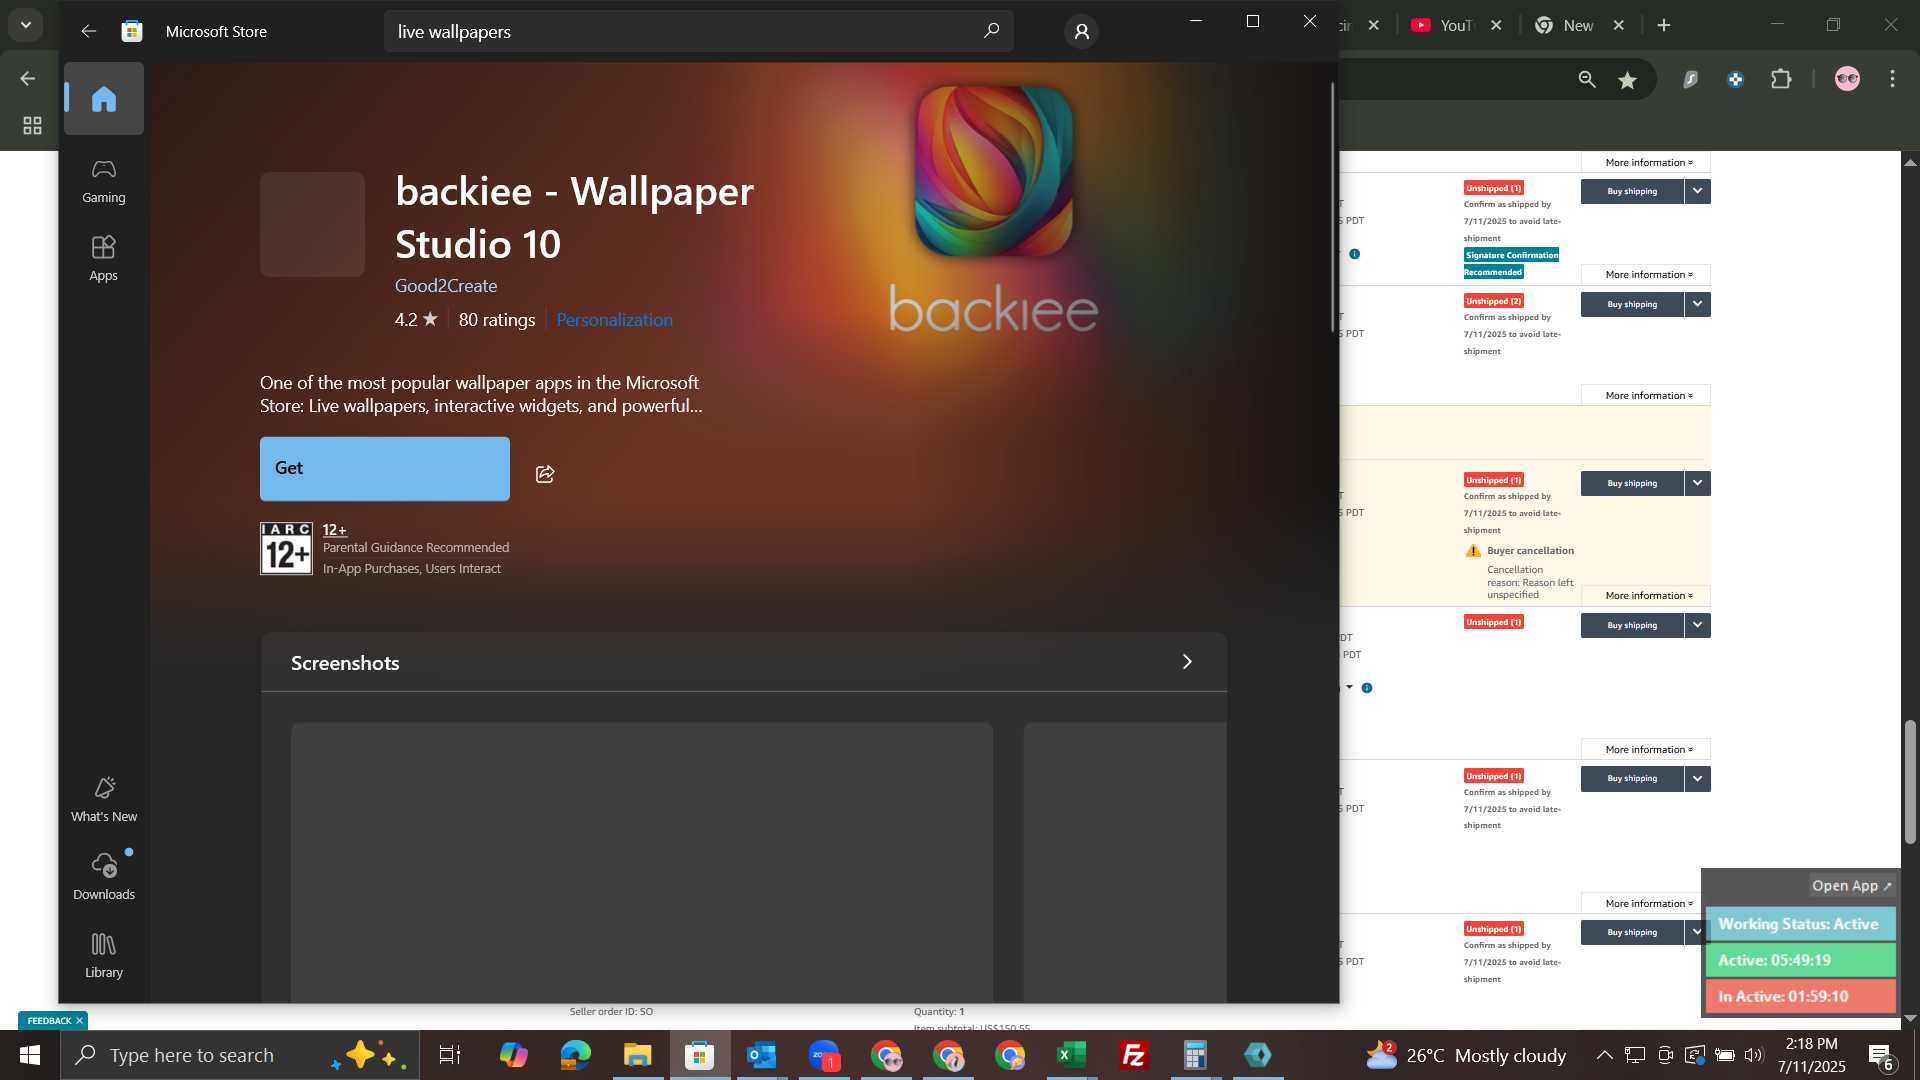
Task: Bookmark this page with the star icon
Action: point(1628,80)
